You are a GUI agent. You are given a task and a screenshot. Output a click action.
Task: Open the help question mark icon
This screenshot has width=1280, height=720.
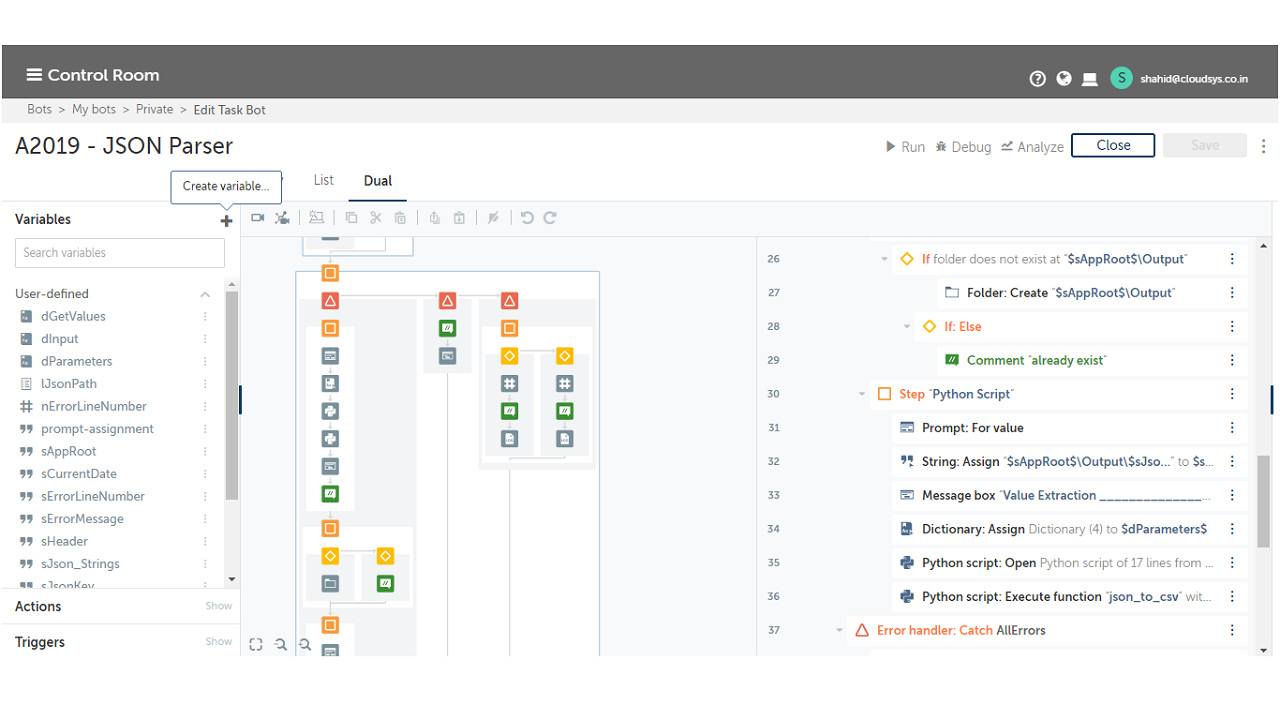1038,79
